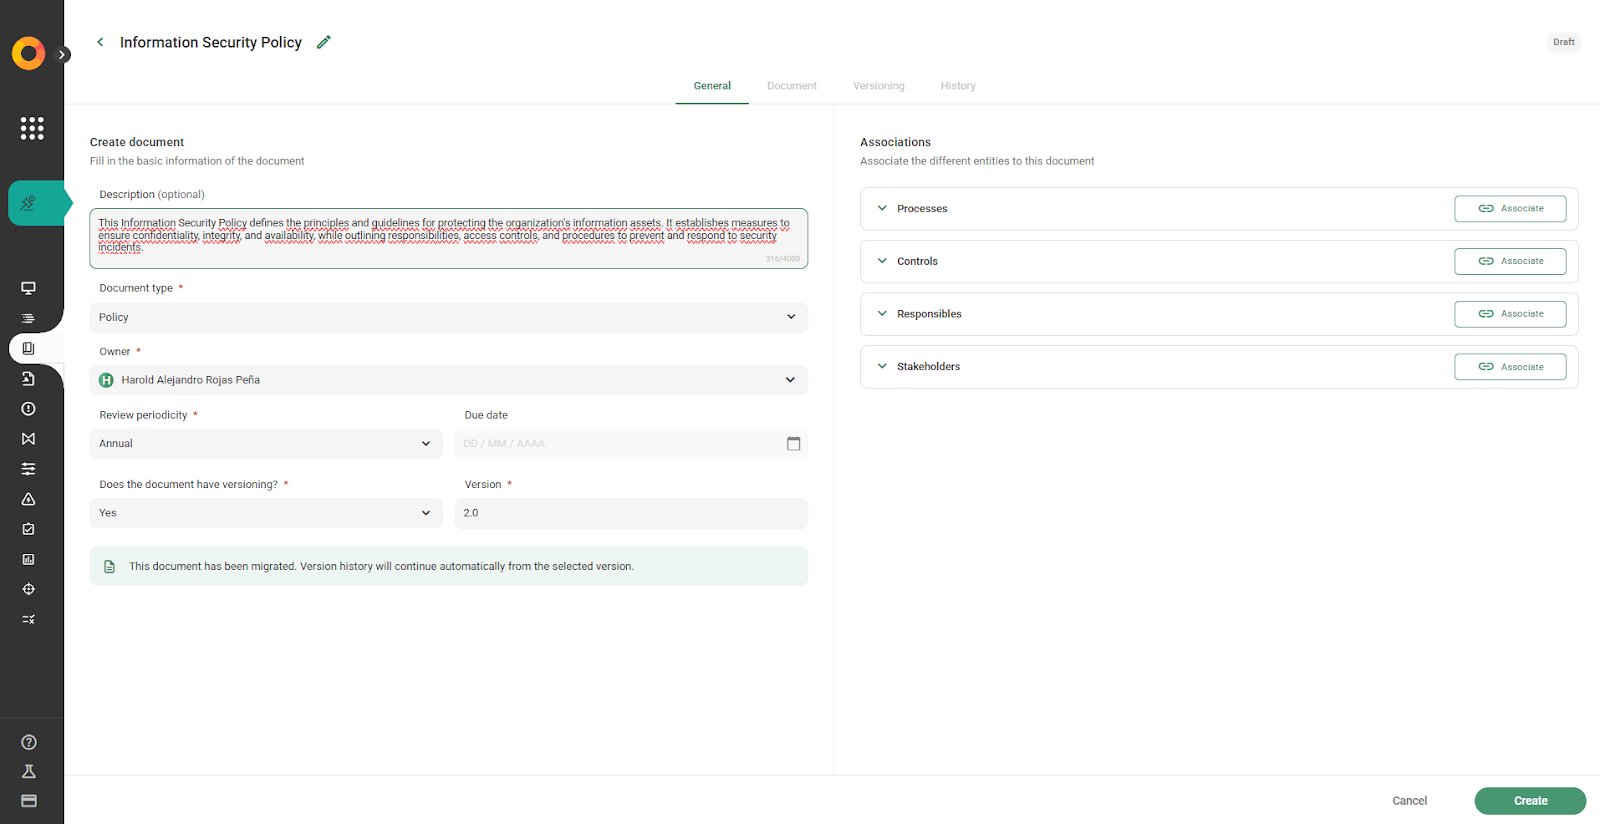This screenshot has width=1600, height=824.
Task: Expand the Stakeholders association section
Action: (x=882, y=367)
